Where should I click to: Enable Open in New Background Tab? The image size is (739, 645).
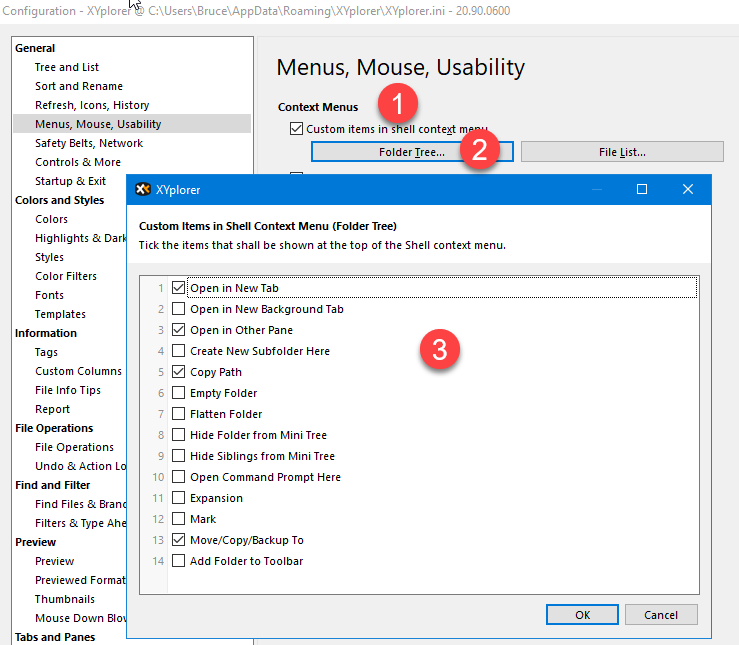[179, 309]
